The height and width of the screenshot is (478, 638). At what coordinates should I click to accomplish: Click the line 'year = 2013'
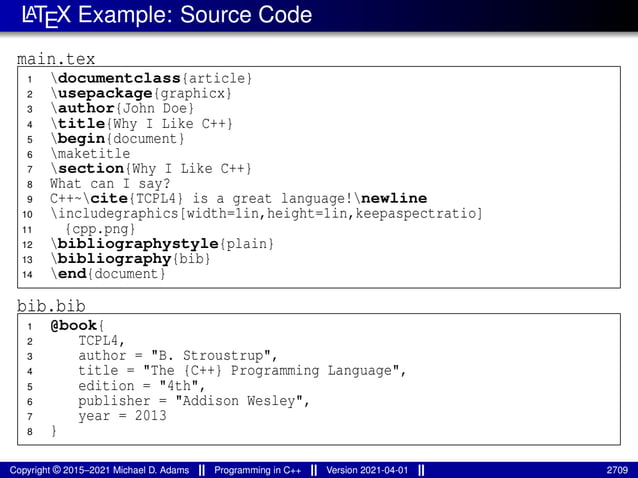tap(122, 416)
